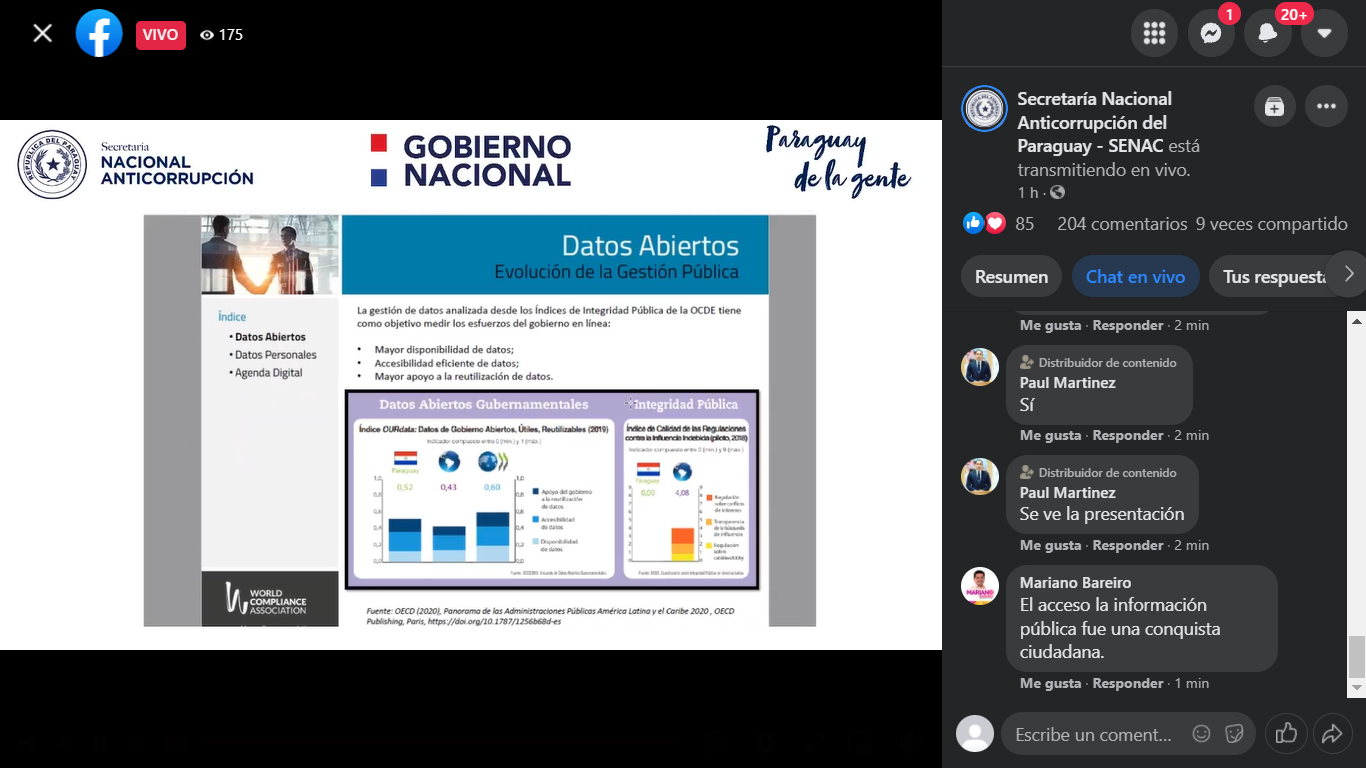Click 'Agenda Digital' in slide index
This screenshot has height=768, width=1366.
point(268,373)
